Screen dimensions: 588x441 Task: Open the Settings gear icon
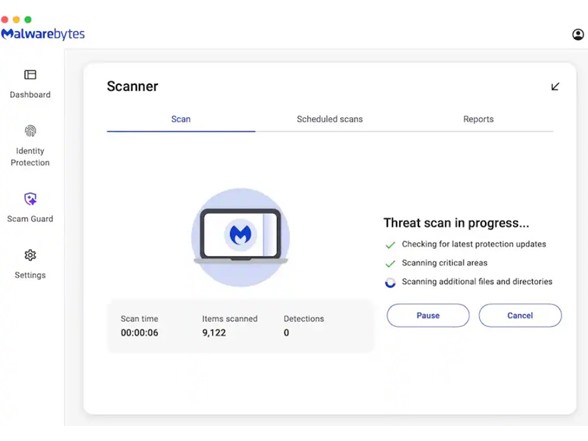tap(30, 255)
